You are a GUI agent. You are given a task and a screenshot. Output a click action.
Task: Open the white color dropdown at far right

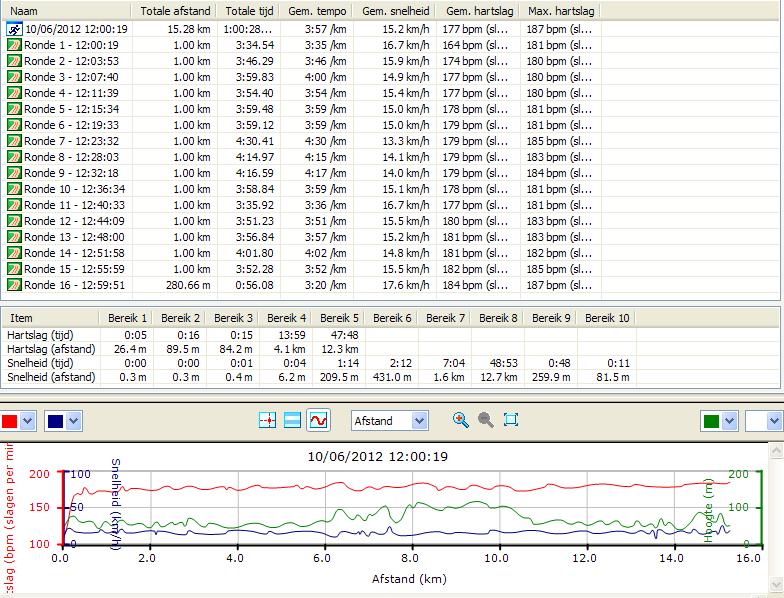(x=774, y=421)
